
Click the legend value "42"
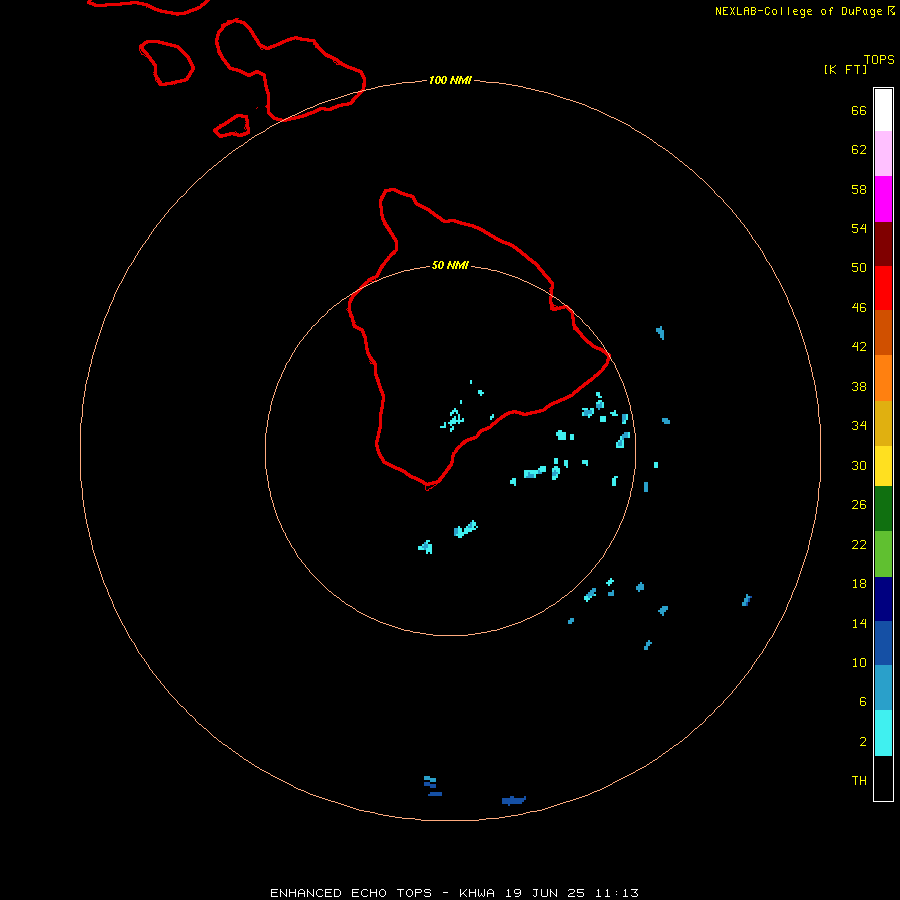859,346
